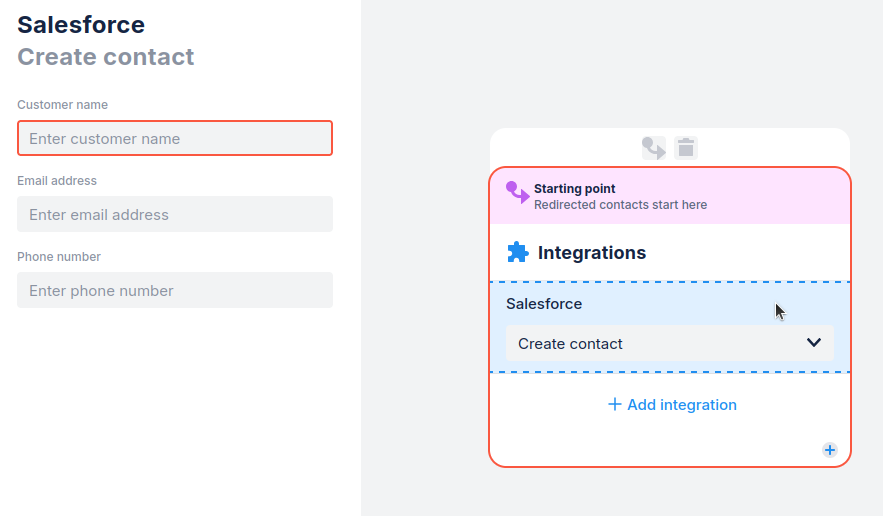Click the Customer name field label
This screenshot has width=883, height=516.
click(62, 105)
